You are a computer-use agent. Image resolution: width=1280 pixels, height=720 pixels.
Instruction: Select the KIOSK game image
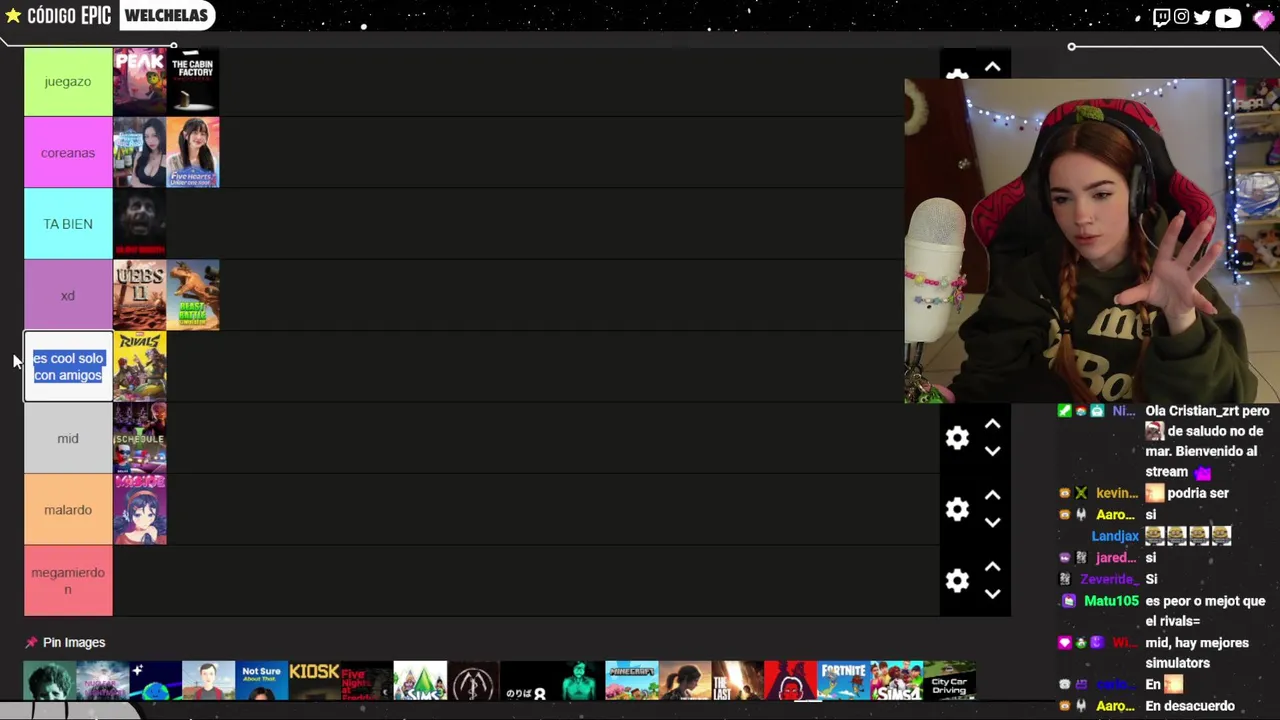point(314,680)
